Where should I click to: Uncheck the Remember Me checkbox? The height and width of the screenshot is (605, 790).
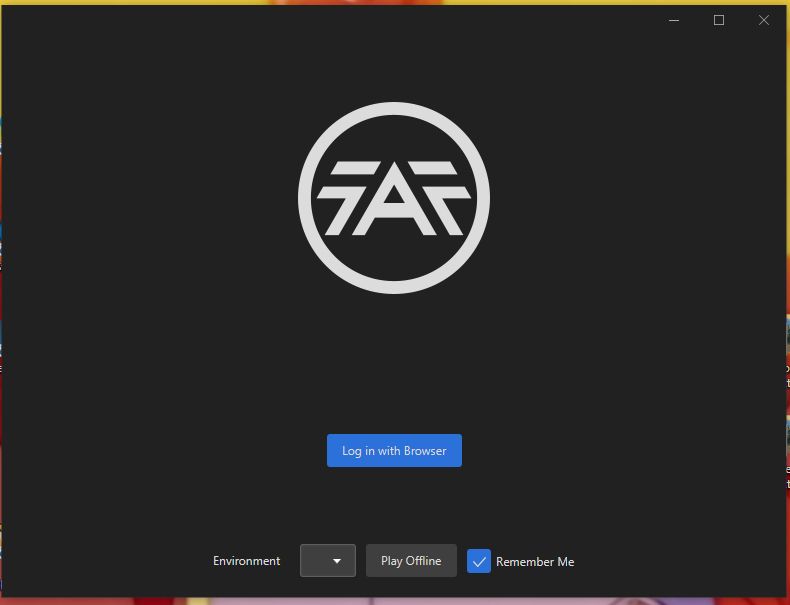coord(479,561)
